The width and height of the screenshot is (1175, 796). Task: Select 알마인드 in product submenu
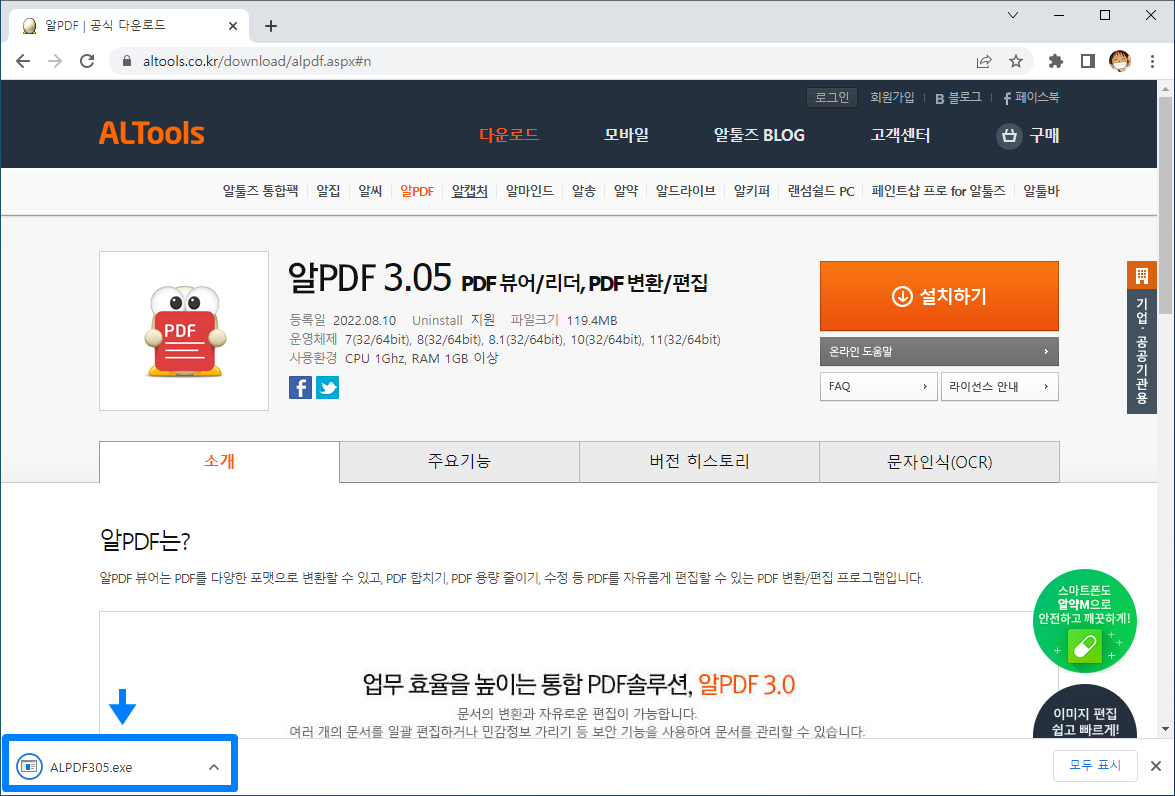[x=530, y=191]
